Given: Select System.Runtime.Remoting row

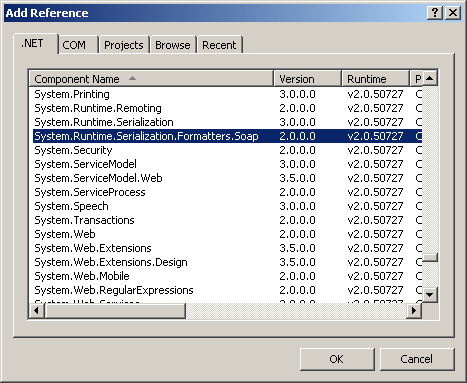Looking at the screenshot, I should (x=227, y=108).
